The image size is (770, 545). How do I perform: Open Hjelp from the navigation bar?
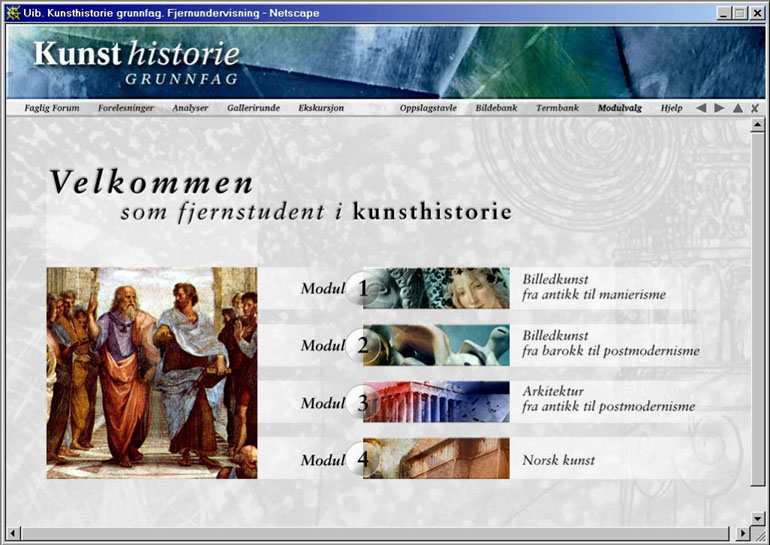point(672,108)
